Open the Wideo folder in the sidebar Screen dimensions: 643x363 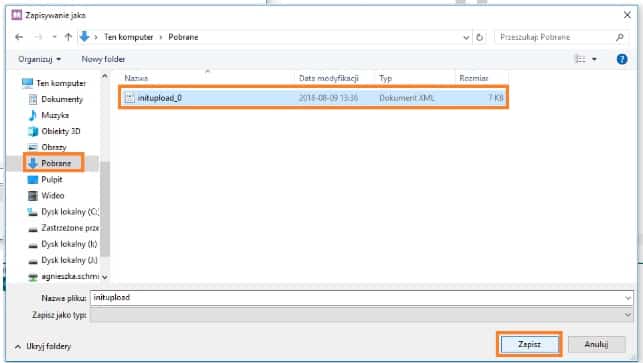(x=52, y=196)
